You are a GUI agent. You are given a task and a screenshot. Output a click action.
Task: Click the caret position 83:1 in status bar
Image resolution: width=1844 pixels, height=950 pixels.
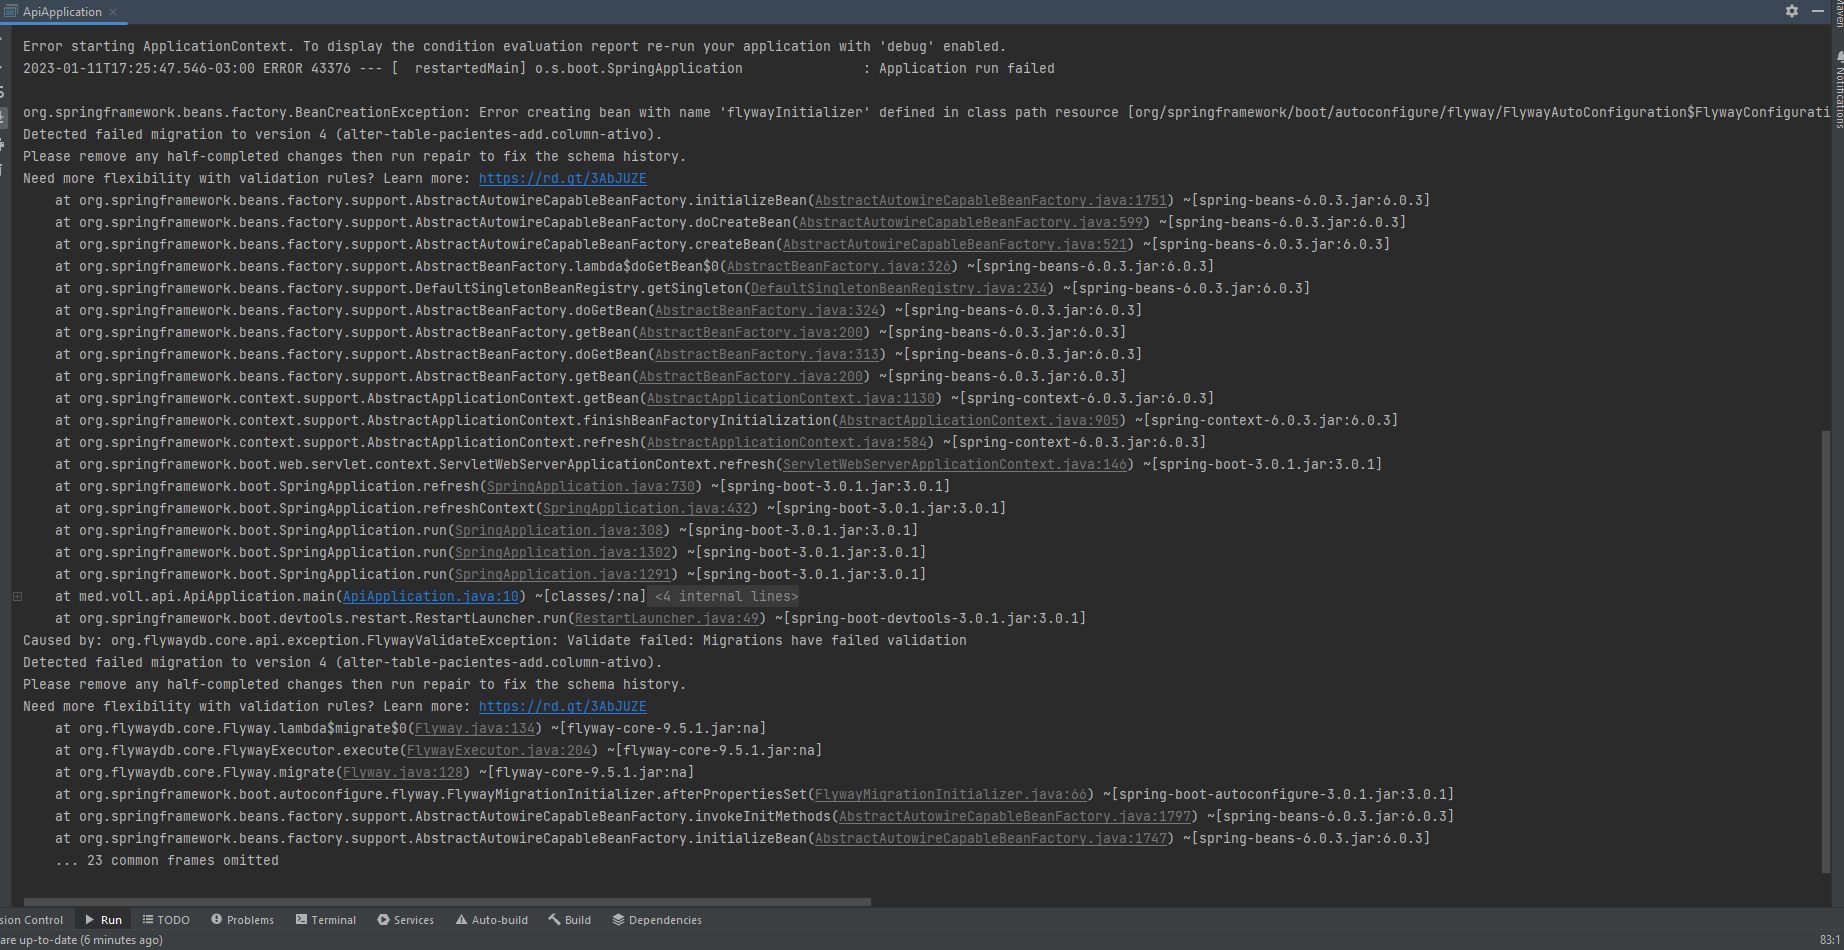click(1830, 940)
